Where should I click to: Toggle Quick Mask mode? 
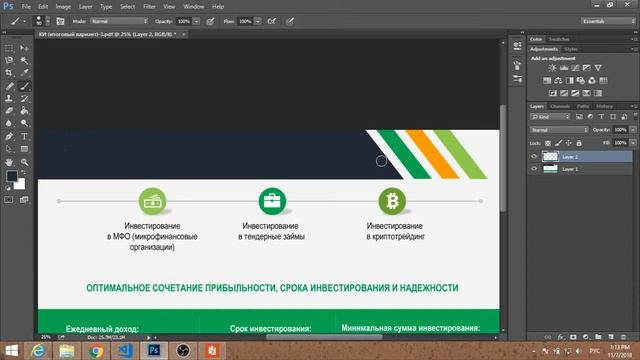(9, 200)
